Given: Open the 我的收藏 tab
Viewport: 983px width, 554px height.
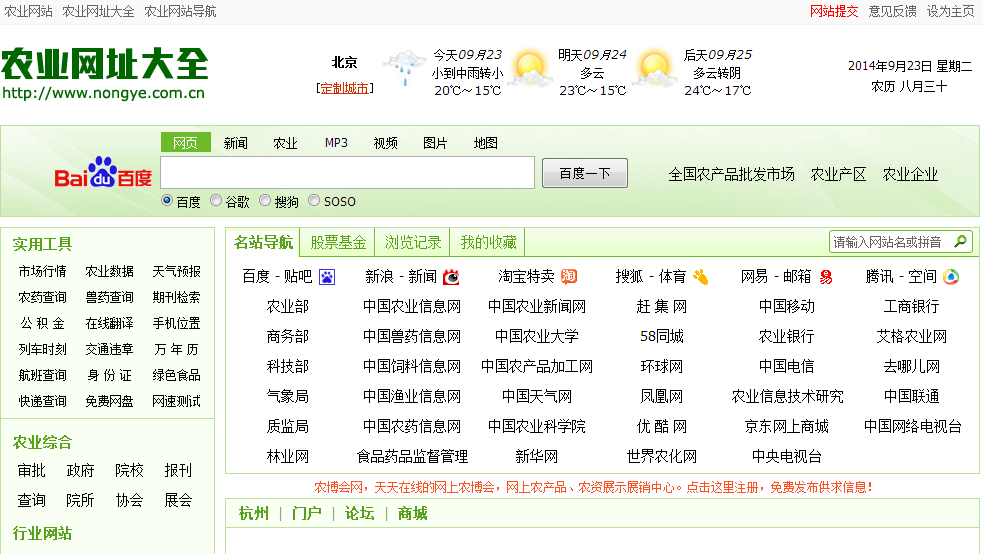Looking at the screenshot, I should [x=488, y=243].
